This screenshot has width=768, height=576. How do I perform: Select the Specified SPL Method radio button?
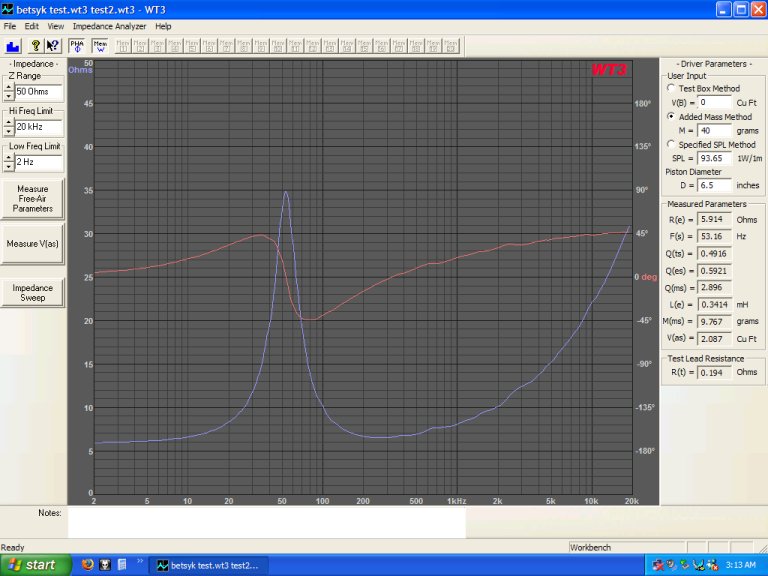pos(671,144)
